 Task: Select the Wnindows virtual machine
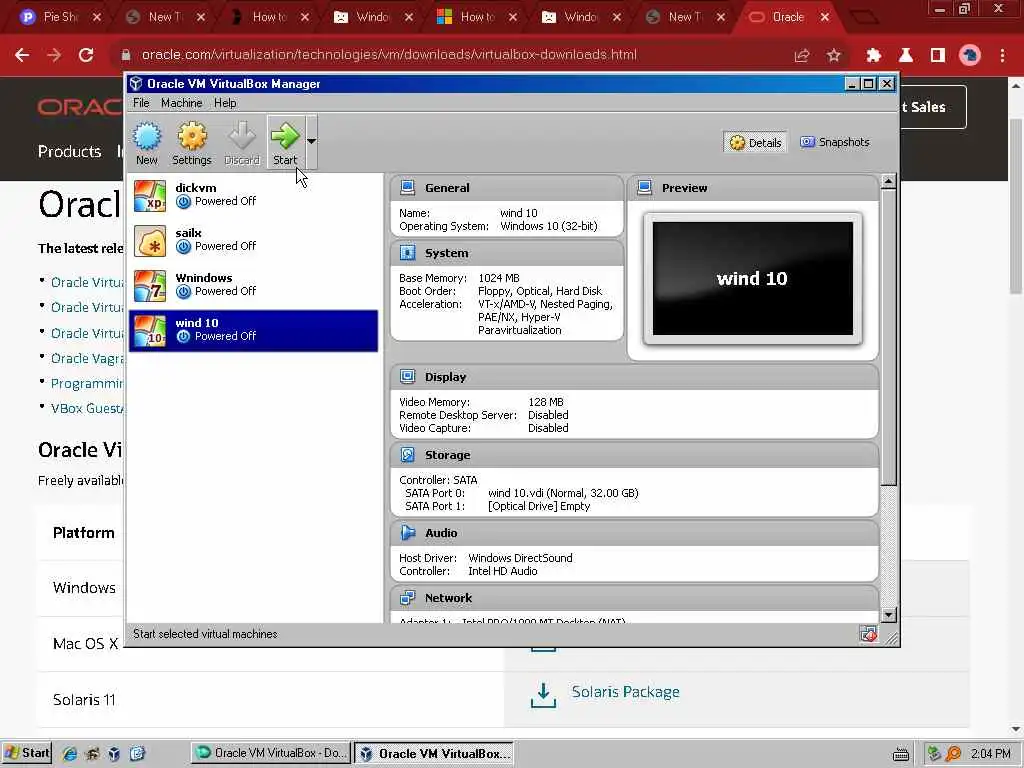tap(253, 285)
